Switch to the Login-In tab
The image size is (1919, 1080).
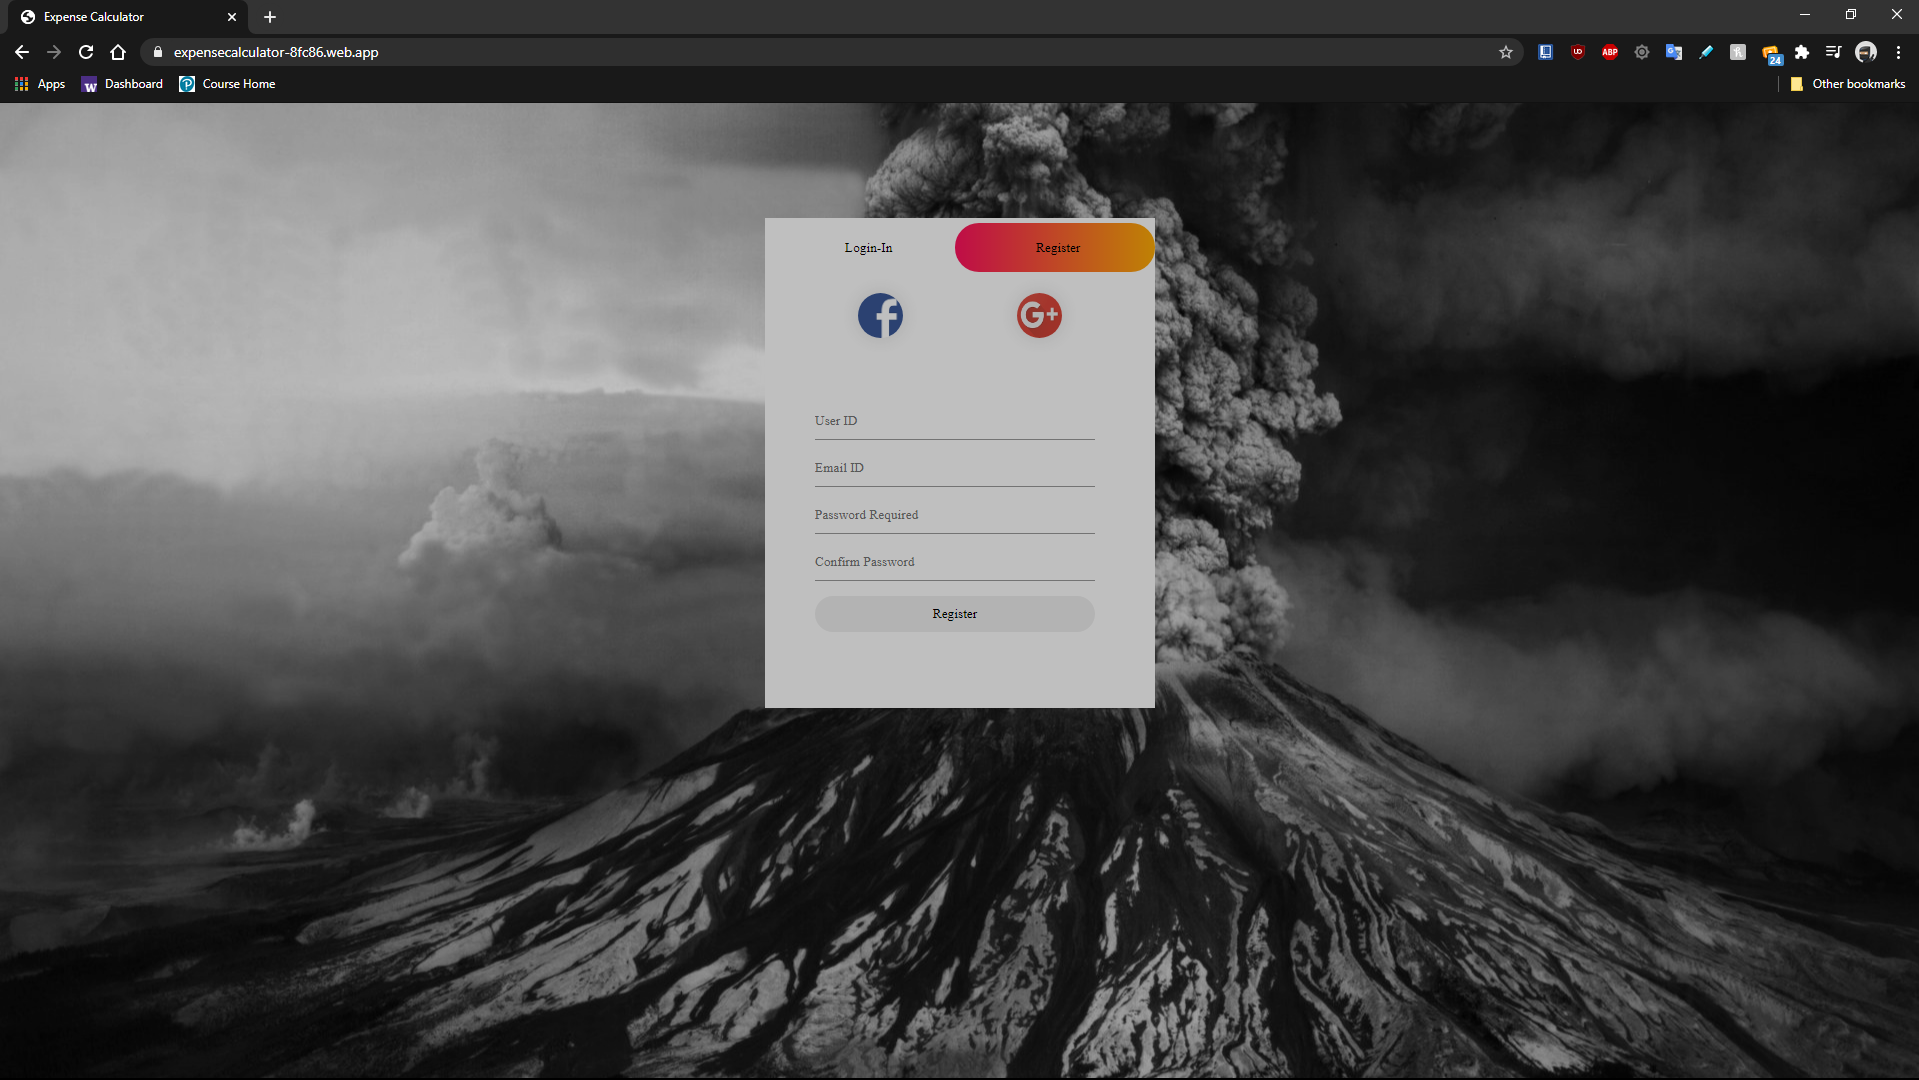868,247
